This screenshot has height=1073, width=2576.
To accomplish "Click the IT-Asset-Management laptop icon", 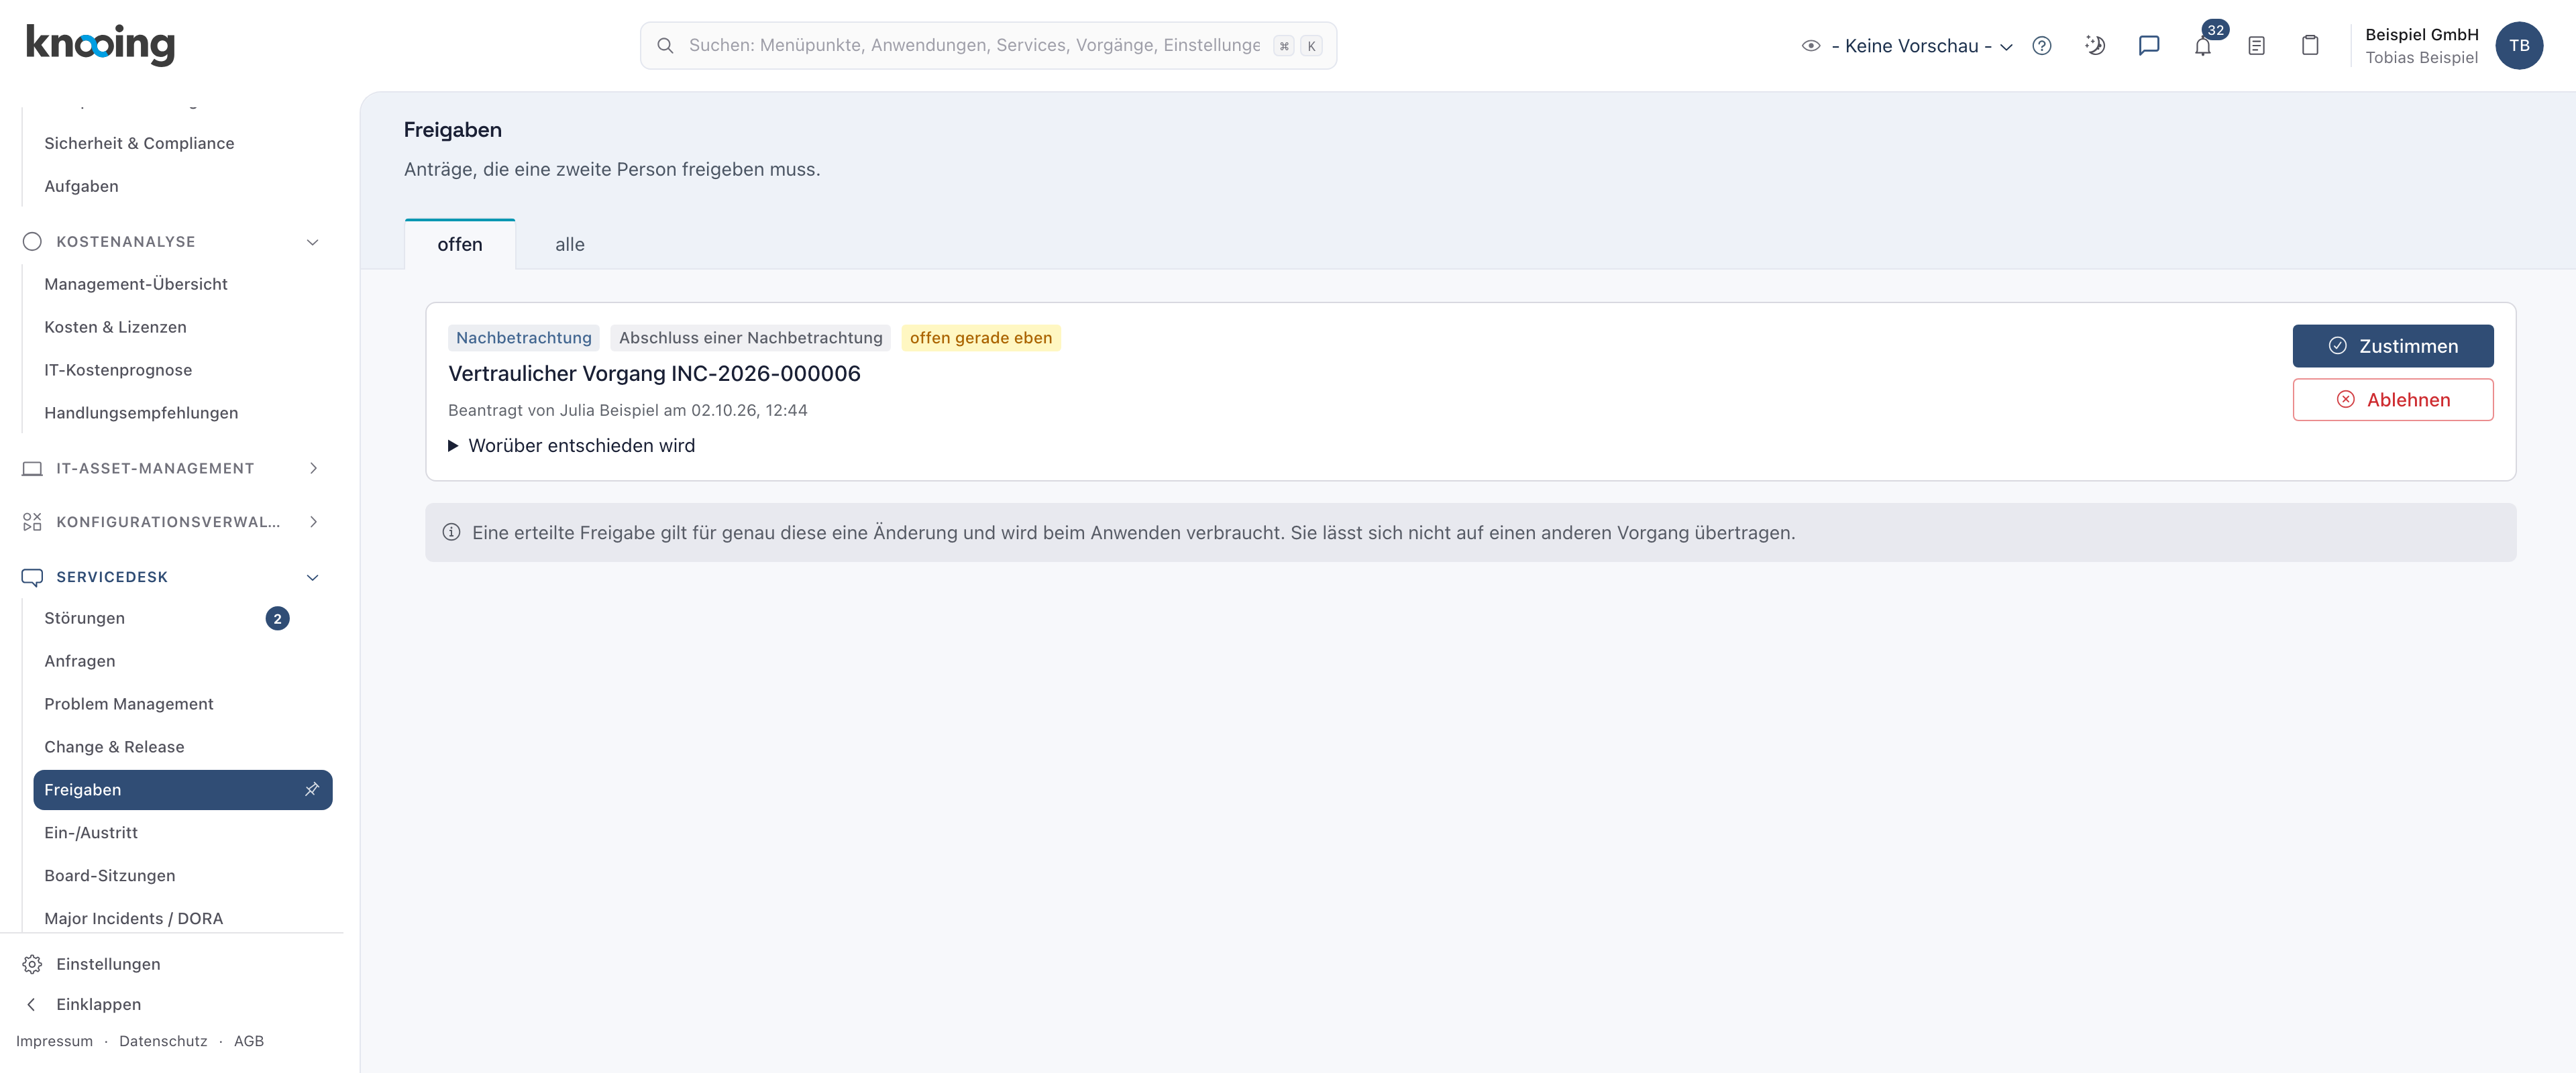I will 32,468.
